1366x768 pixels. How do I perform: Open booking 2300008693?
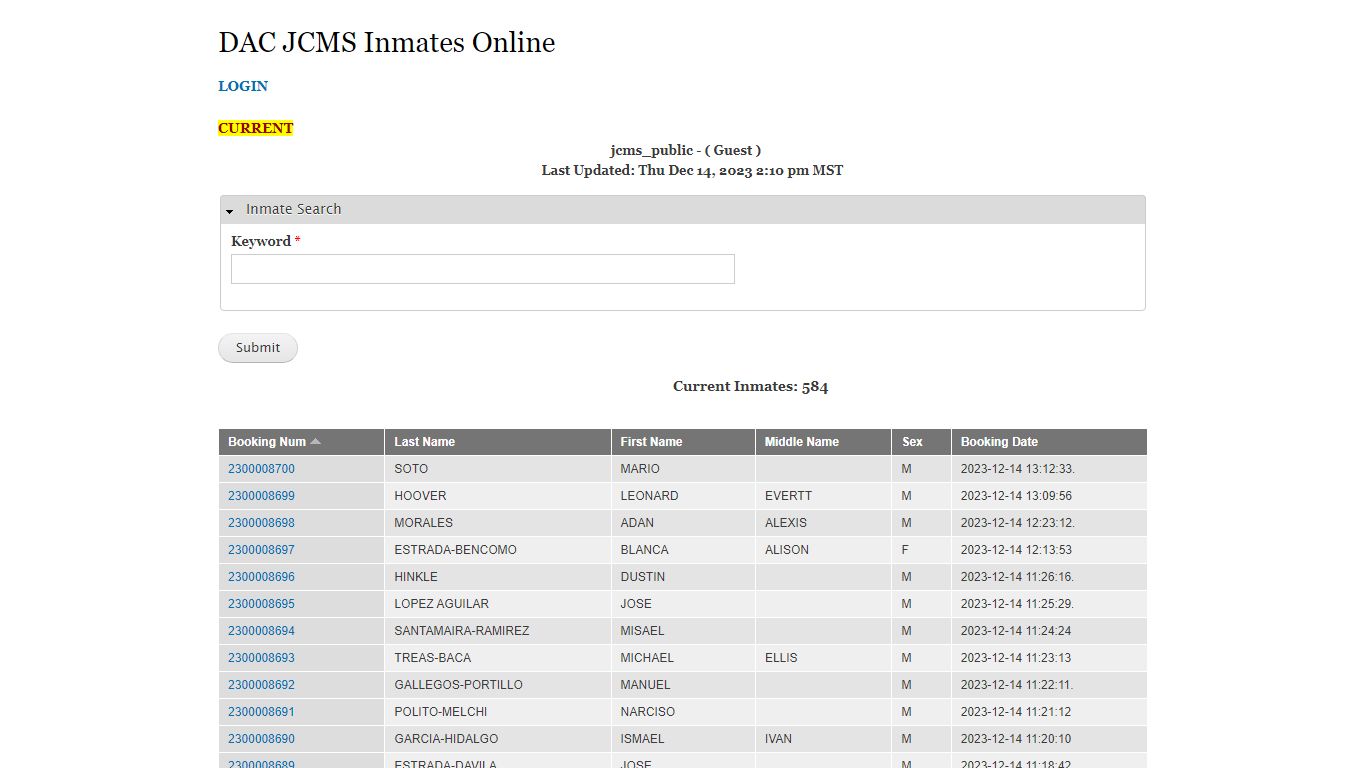(x=261, y=658)
